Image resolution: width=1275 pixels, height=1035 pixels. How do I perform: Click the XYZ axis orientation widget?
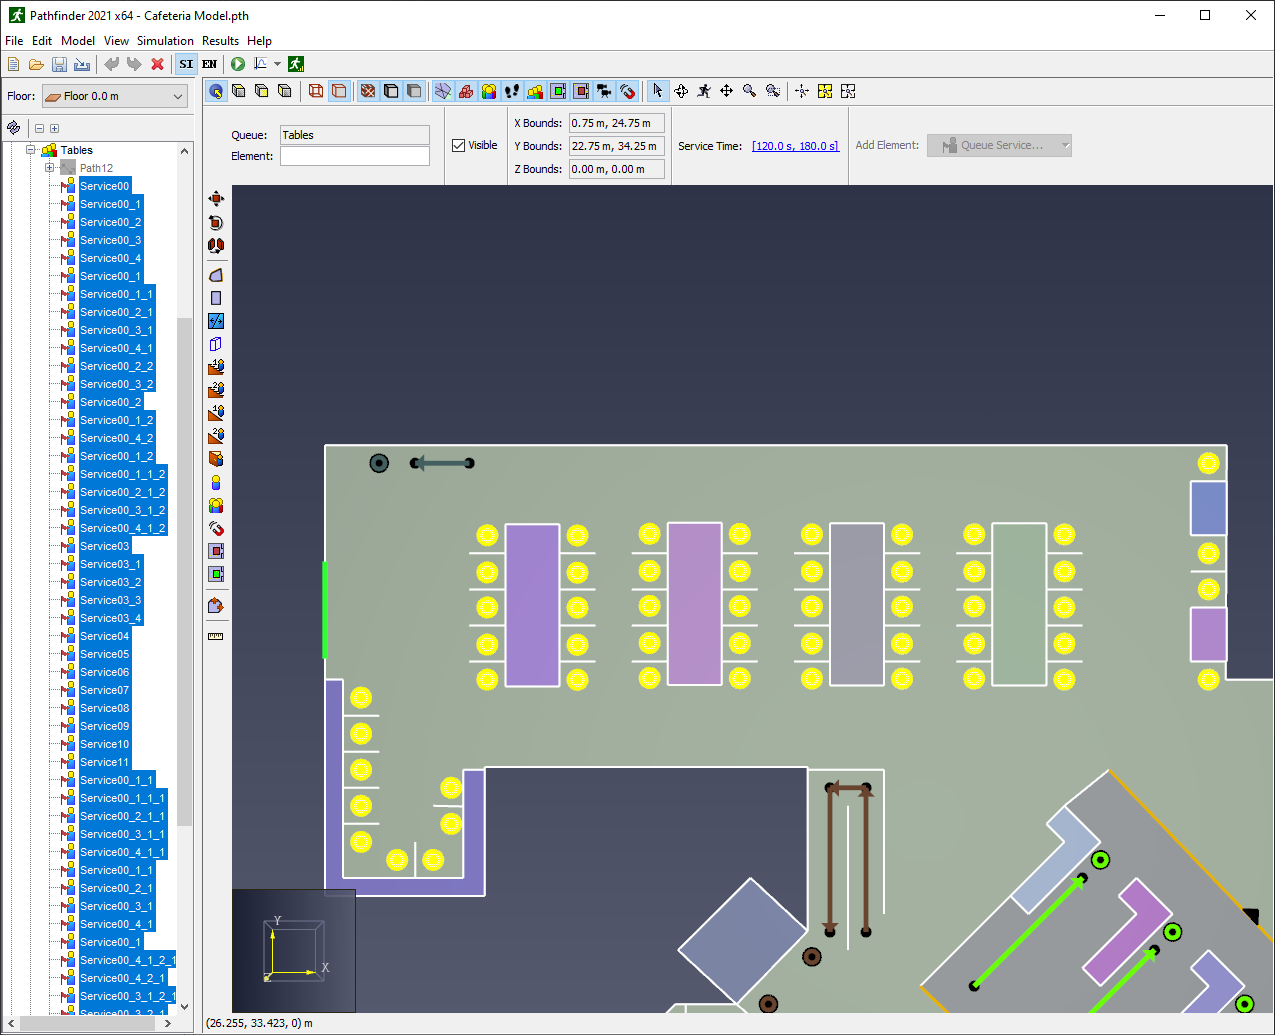[x=294, y=950]
